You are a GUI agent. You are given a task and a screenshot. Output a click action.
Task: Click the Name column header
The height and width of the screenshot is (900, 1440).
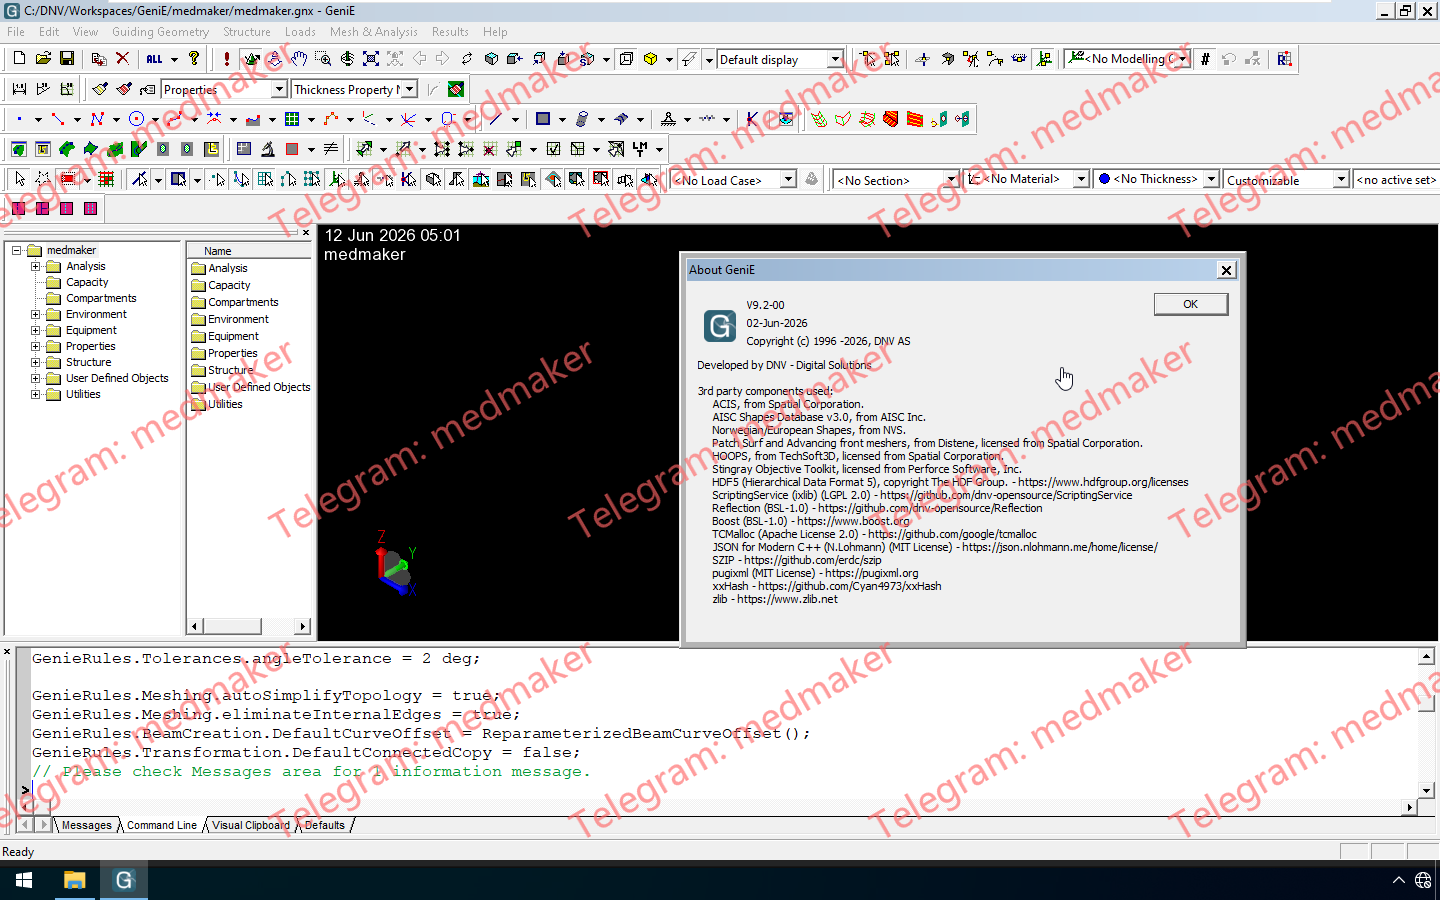250,251
